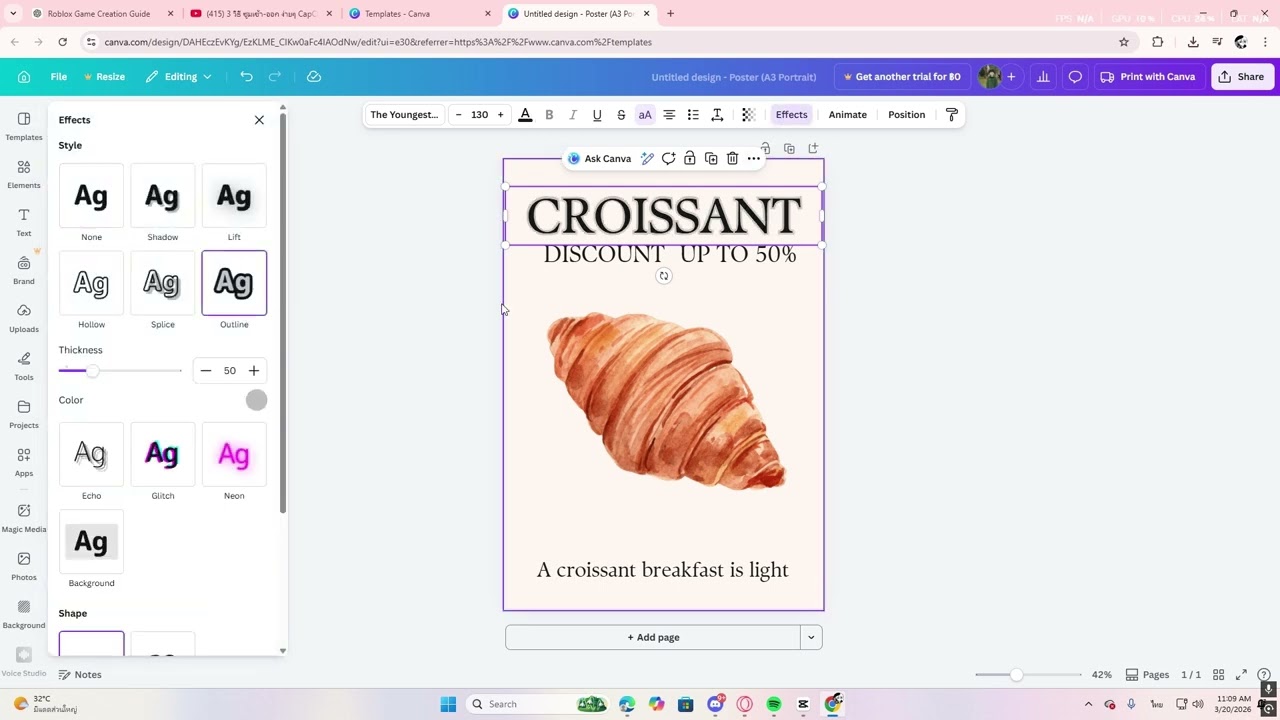Image resolution: width=1280 pixels, height=720 pixels.
Task: Decrease the outline thickness value
Action: [x=206, y=371]
